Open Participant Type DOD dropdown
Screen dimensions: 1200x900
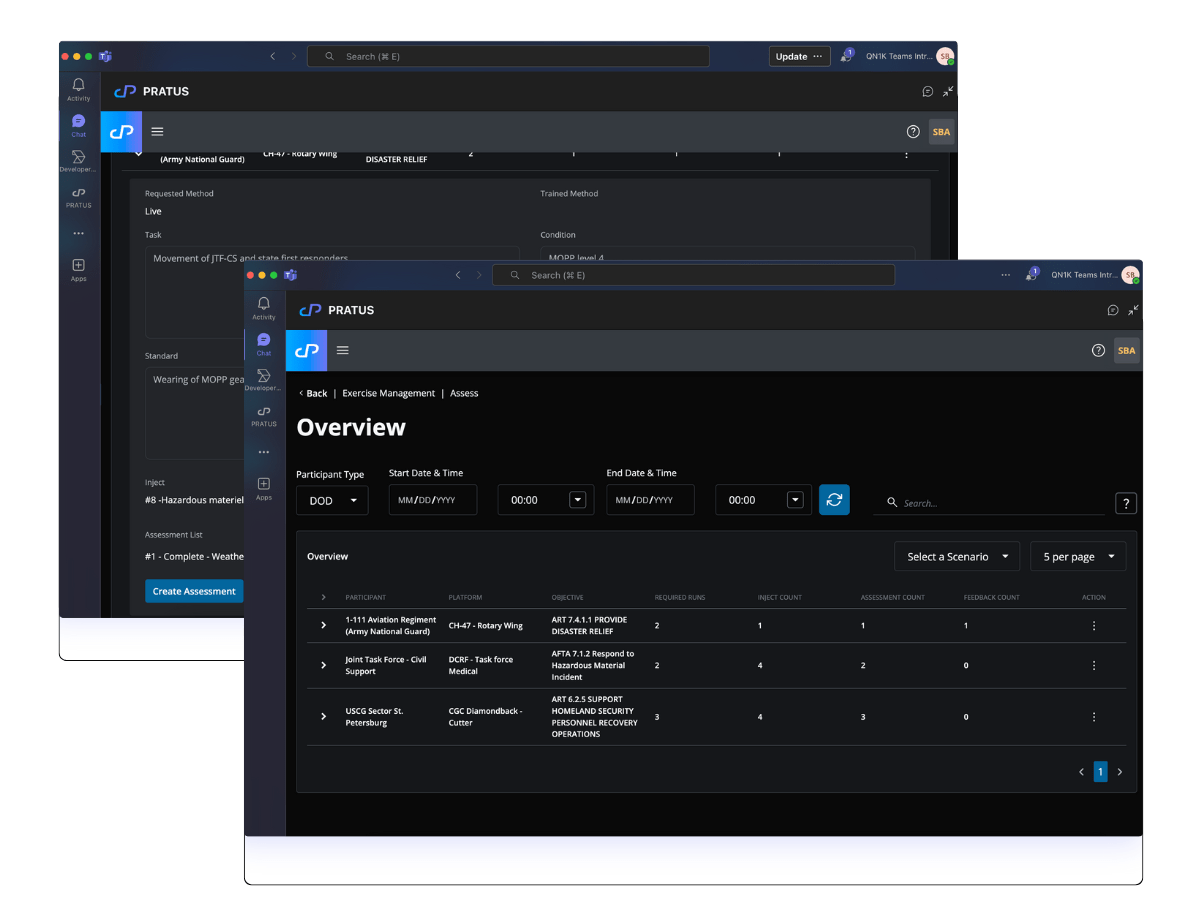(x=332, y=500)
